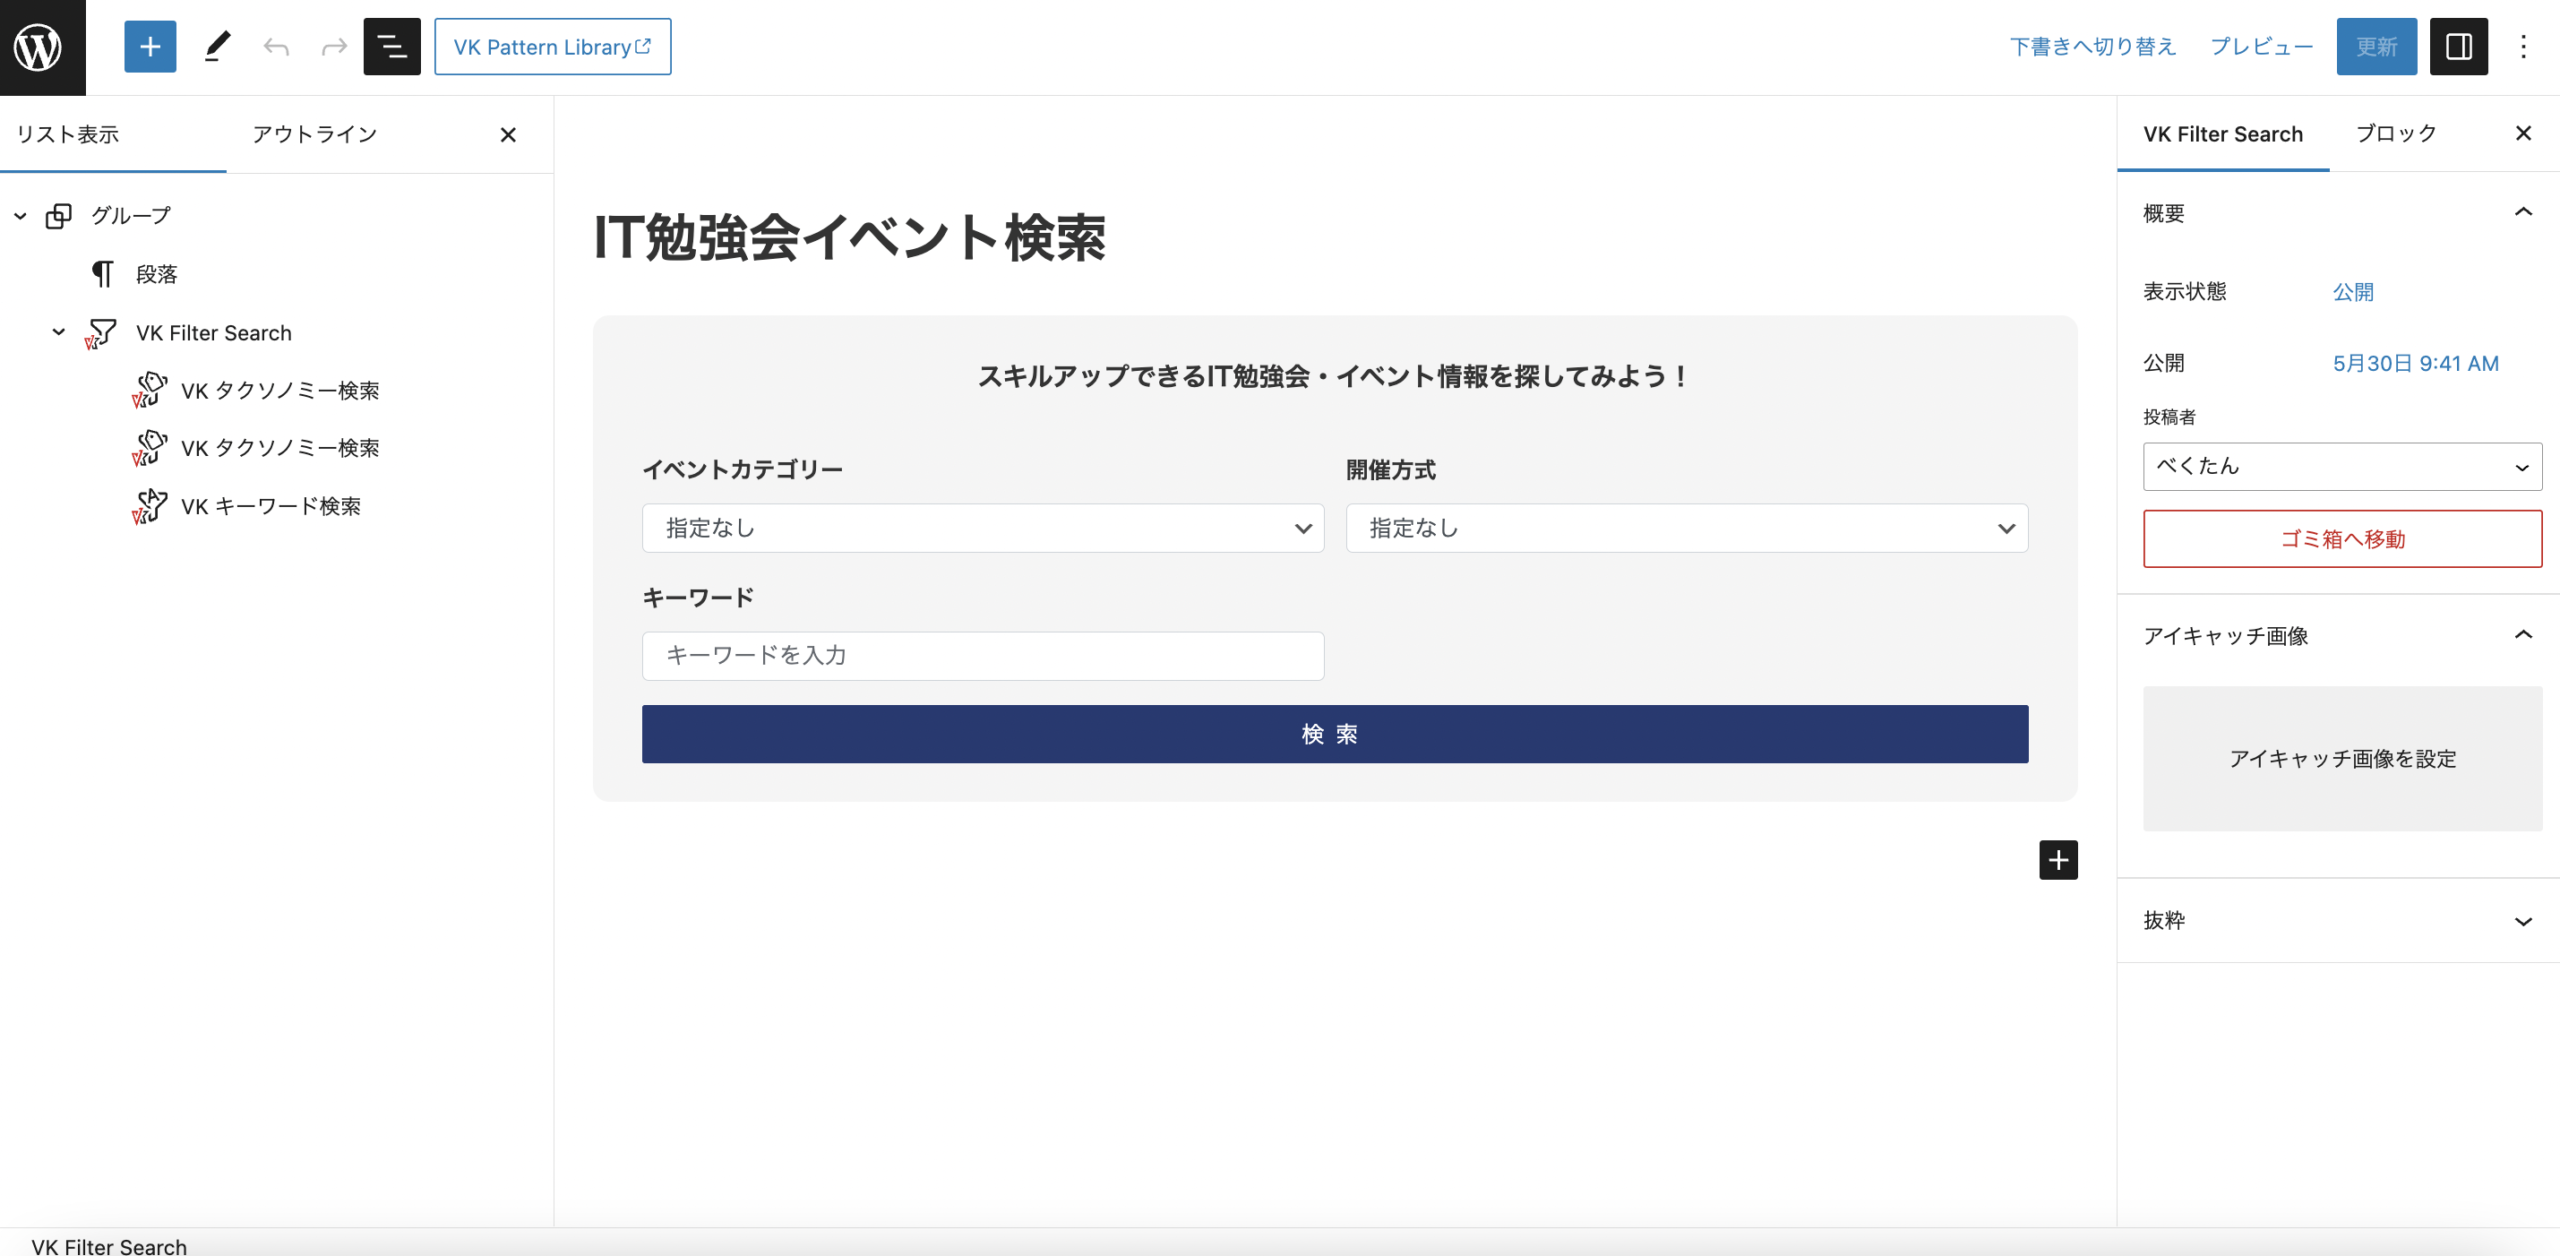Click the WordPress logo
Viewport: 2560px width, 1256px height.
click(x=40, y=46)
